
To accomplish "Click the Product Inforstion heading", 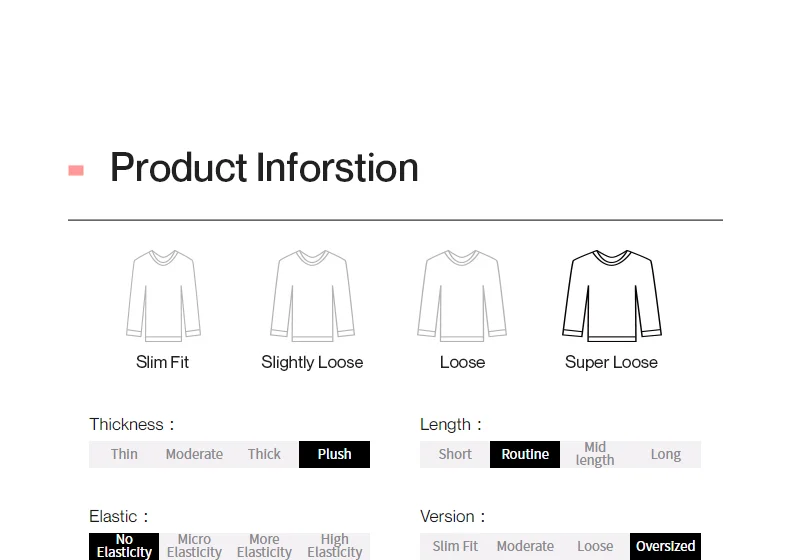I will click(265, 168).
